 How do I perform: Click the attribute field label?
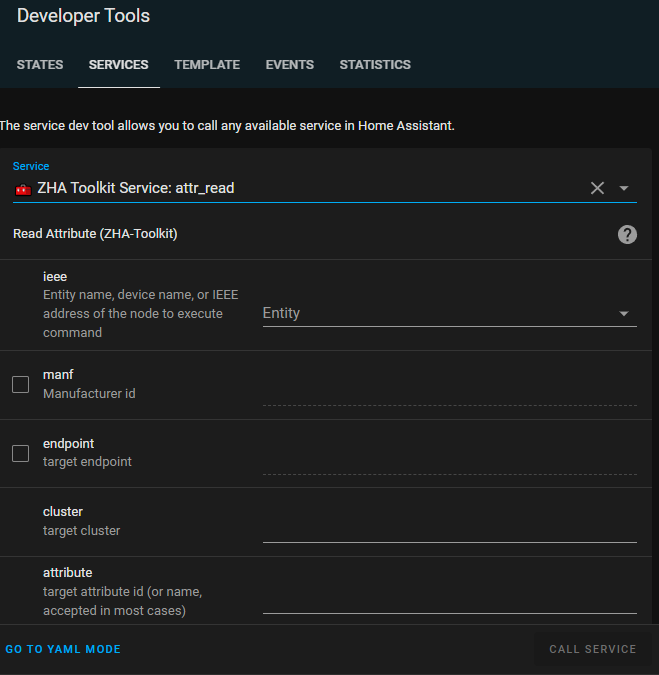pos(68,573)
